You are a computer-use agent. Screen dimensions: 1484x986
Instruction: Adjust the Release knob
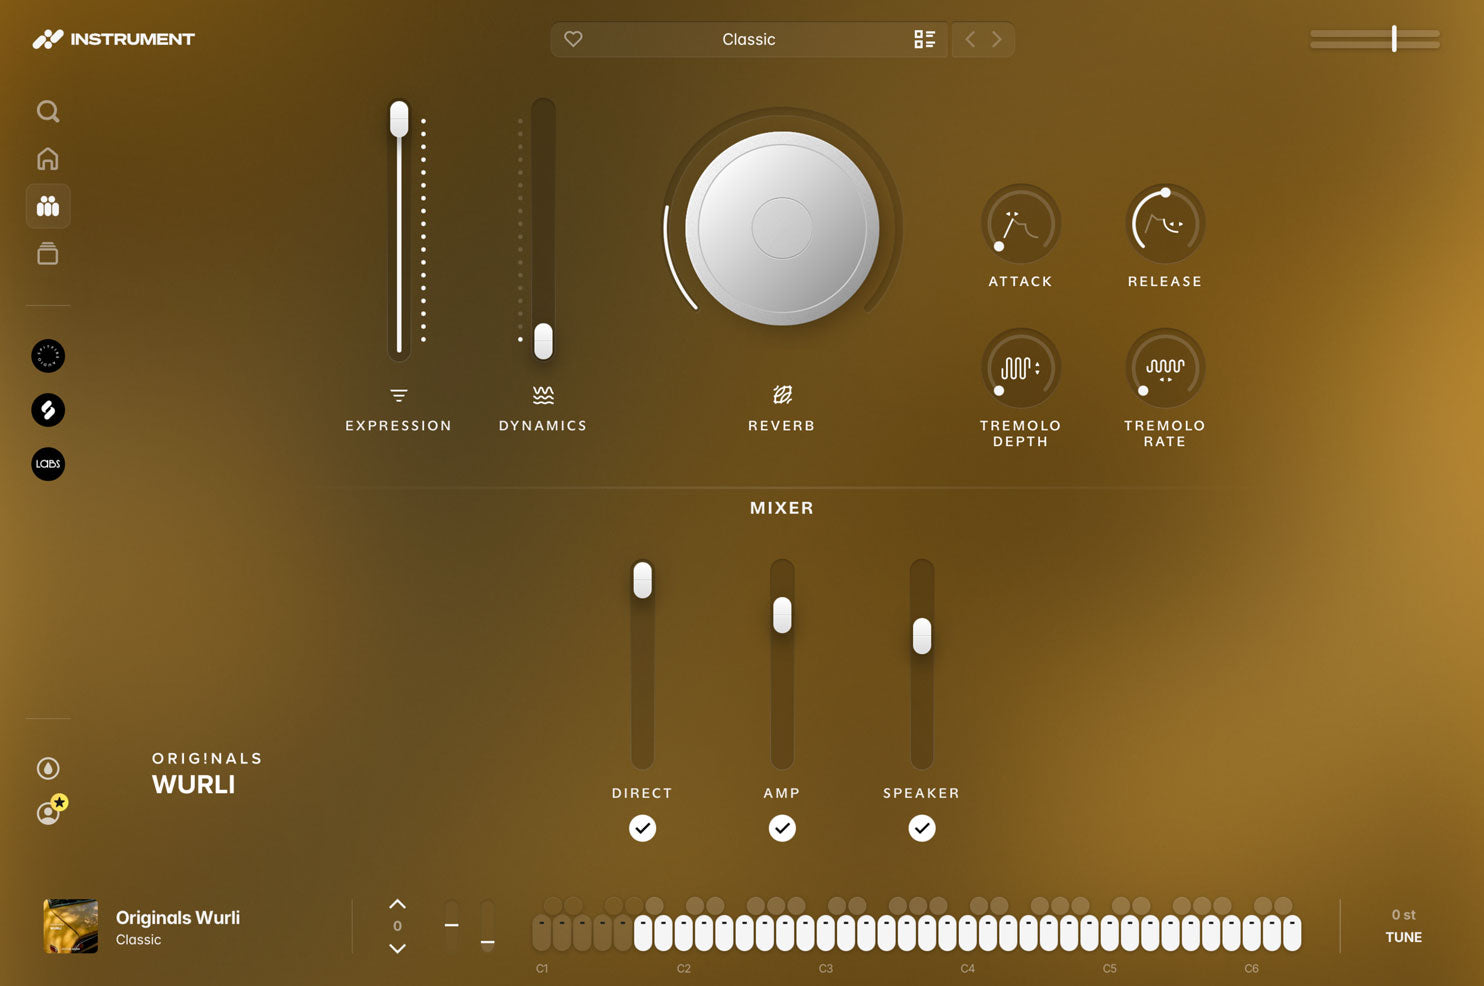[x=1165, y=224]
